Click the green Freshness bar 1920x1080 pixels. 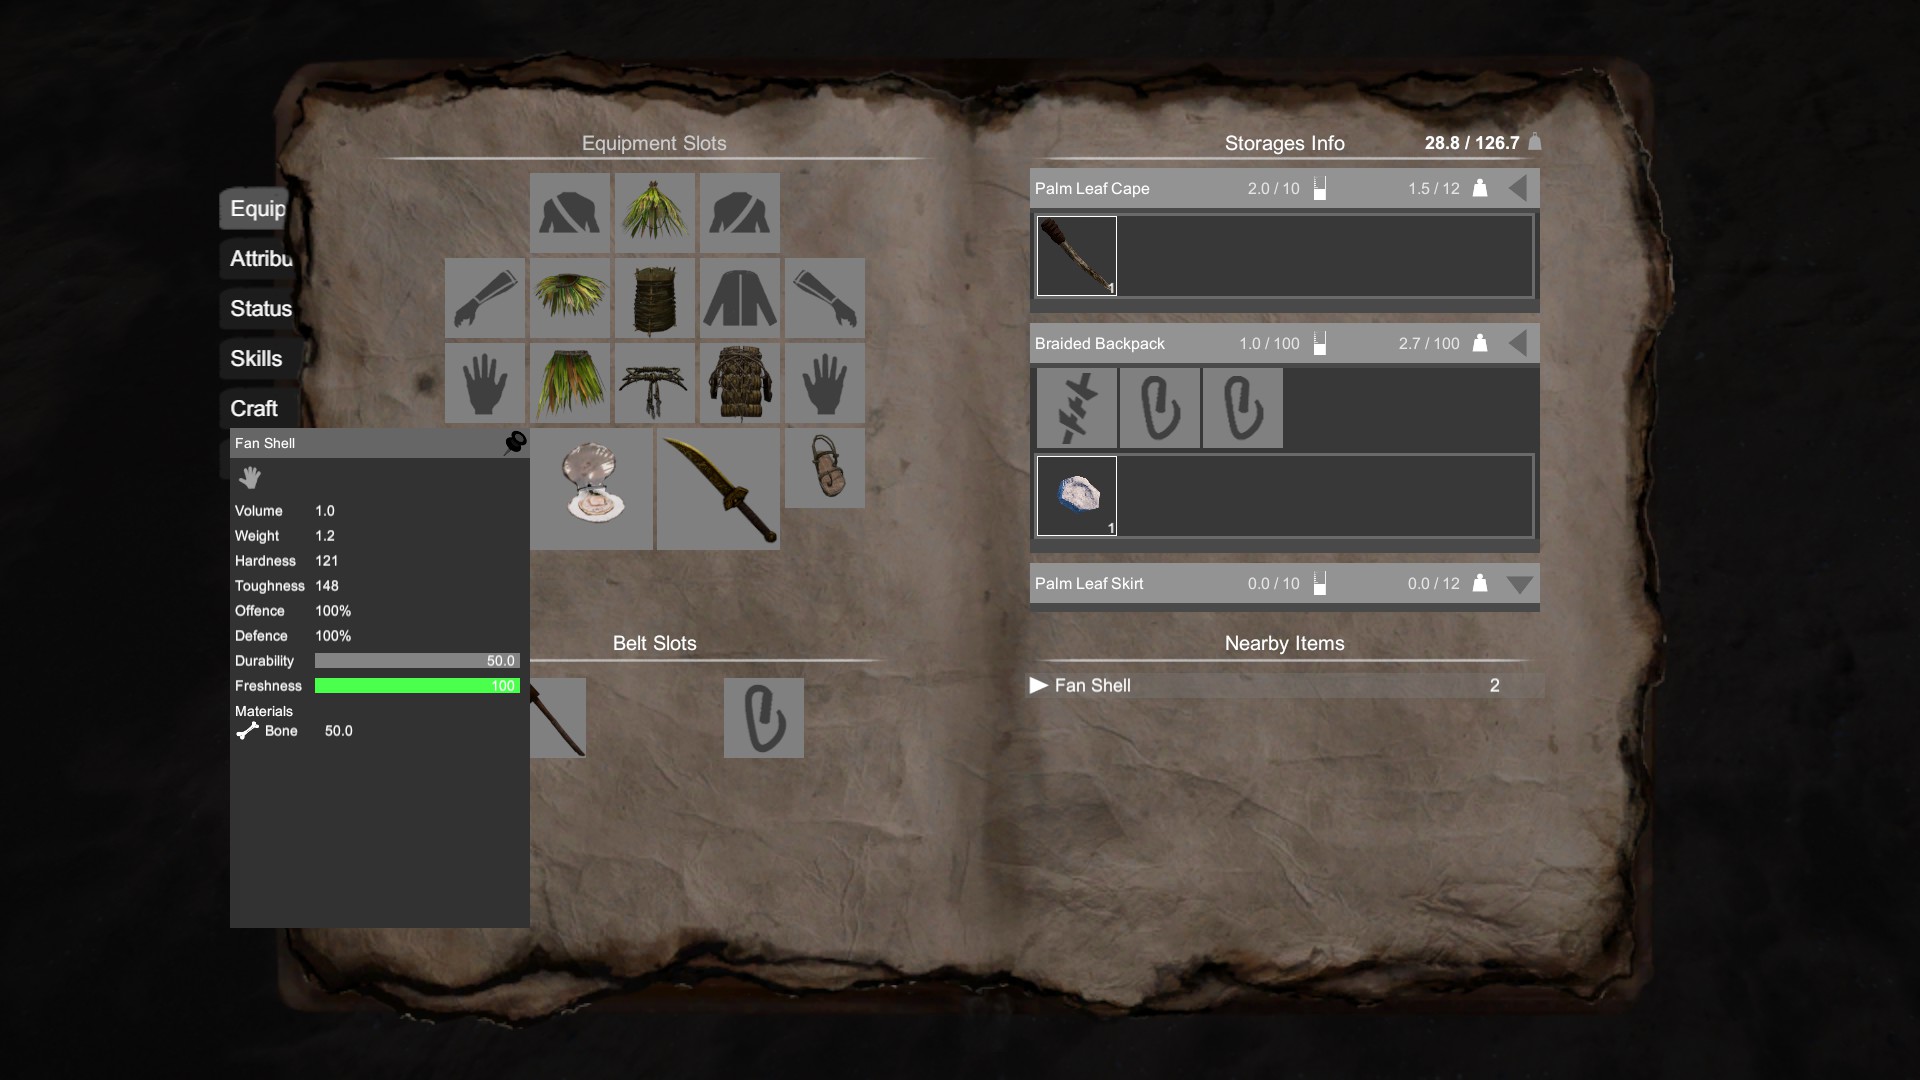[416, 686]
